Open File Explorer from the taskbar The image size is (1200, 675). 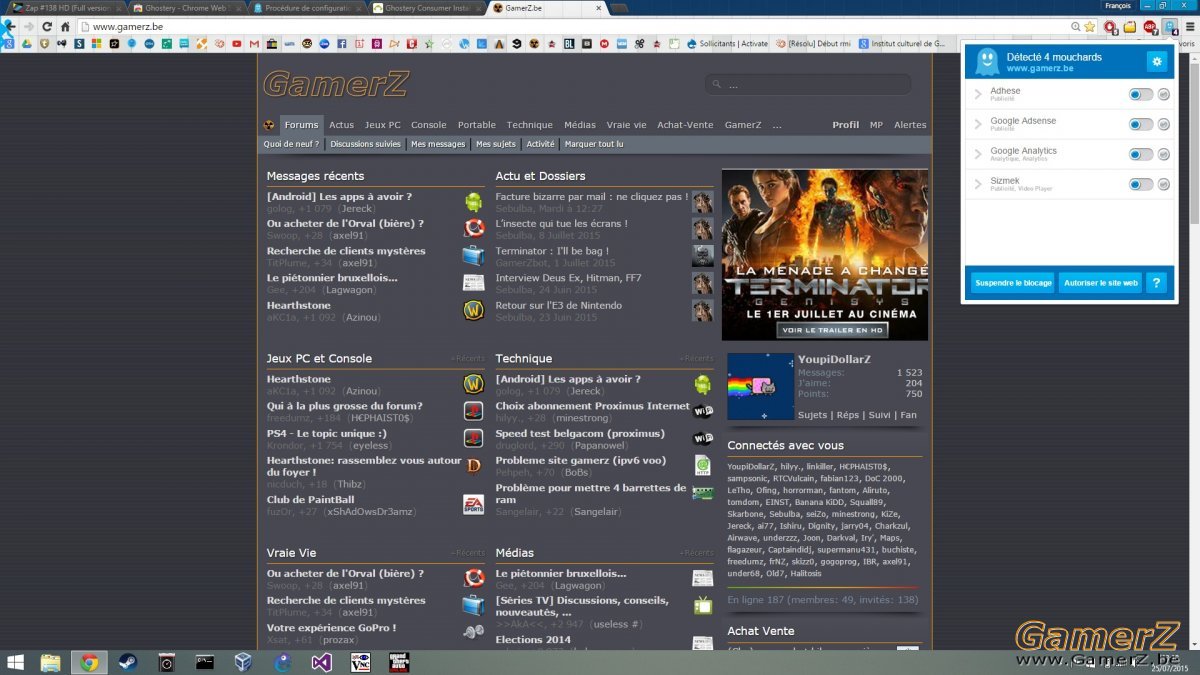[x=50, y=662]
